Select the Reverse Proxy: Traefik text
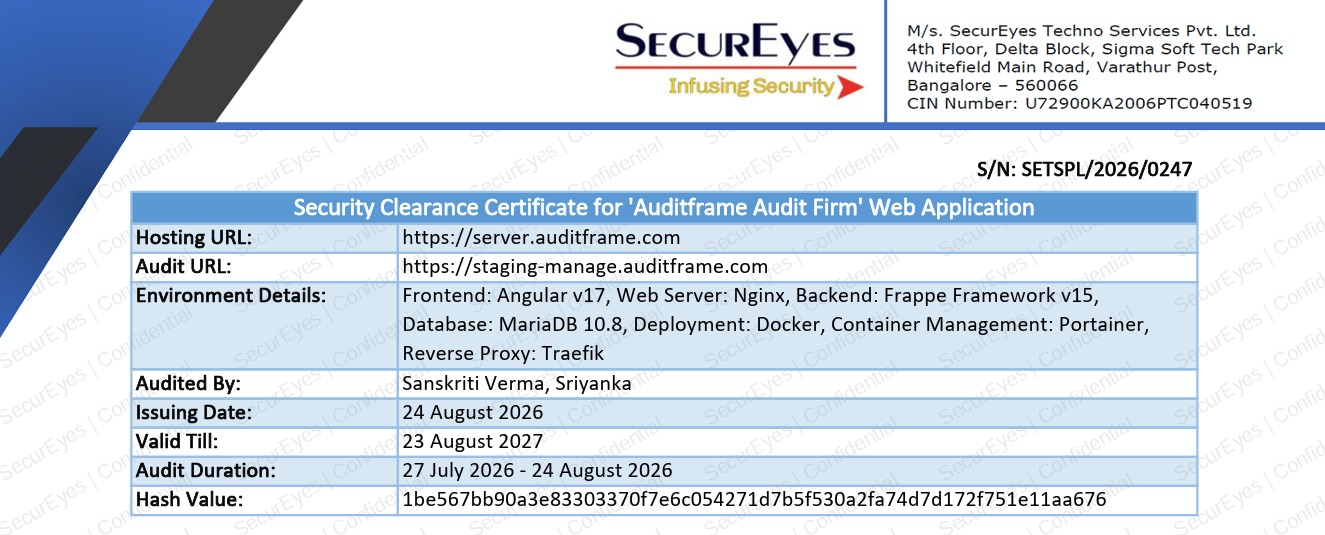 pyautogui.click(x=503, y=354)
